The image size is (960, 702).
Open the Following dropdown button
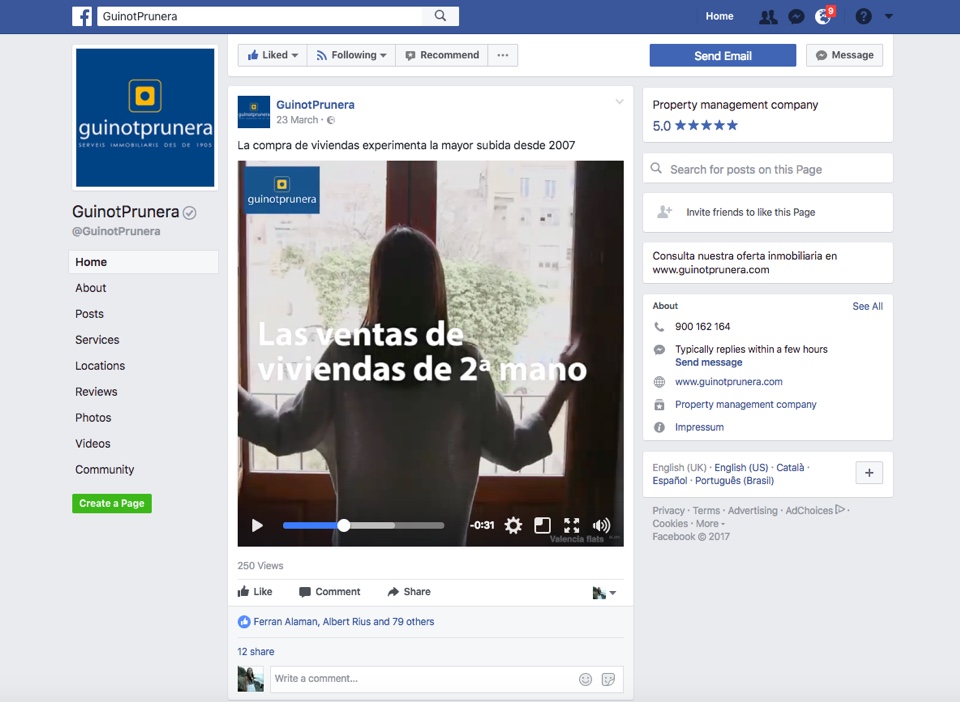click(351, 55)
